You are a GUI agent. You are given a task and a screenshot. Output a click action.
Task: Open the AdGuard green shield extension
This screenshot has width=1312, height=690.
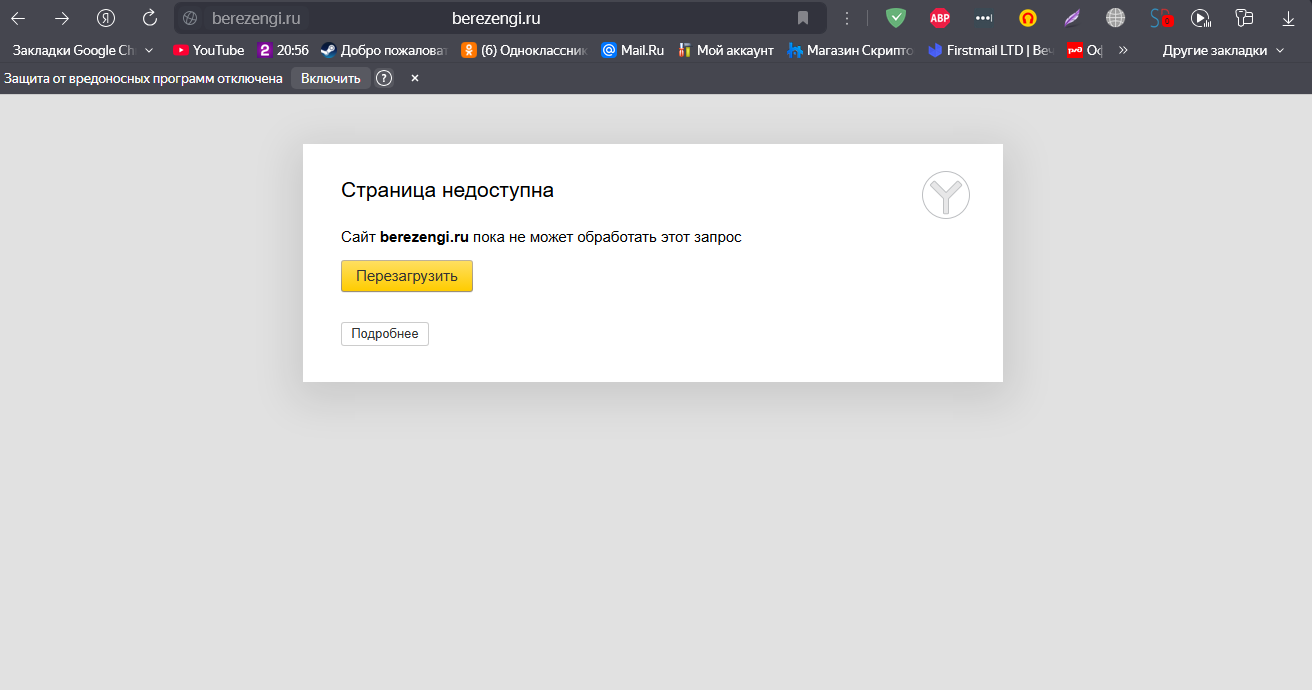tap(896, 18)
